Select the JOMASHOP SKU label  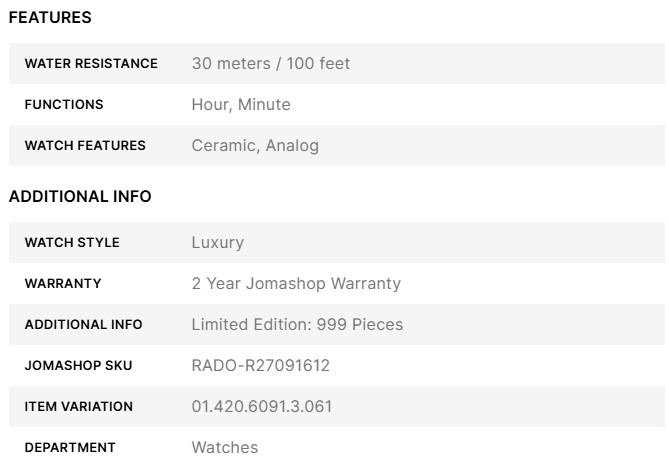point(78,366)
